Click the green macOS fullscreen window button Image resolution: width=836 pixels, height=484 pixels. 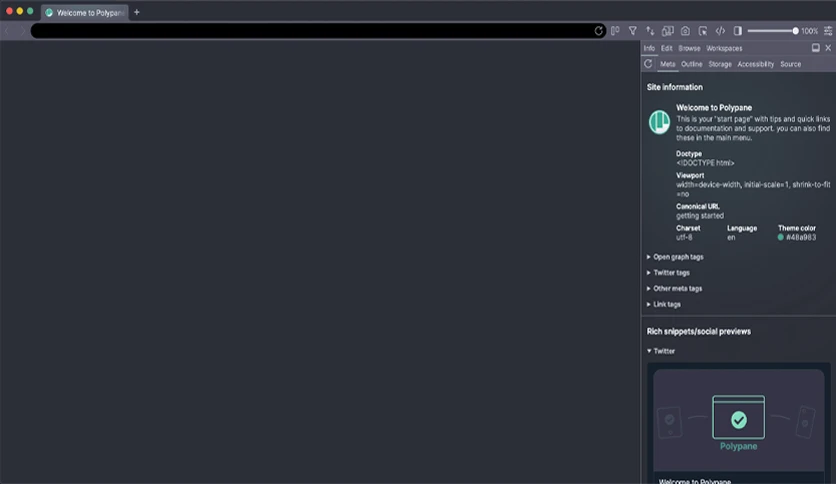click(x=30, y=11)
